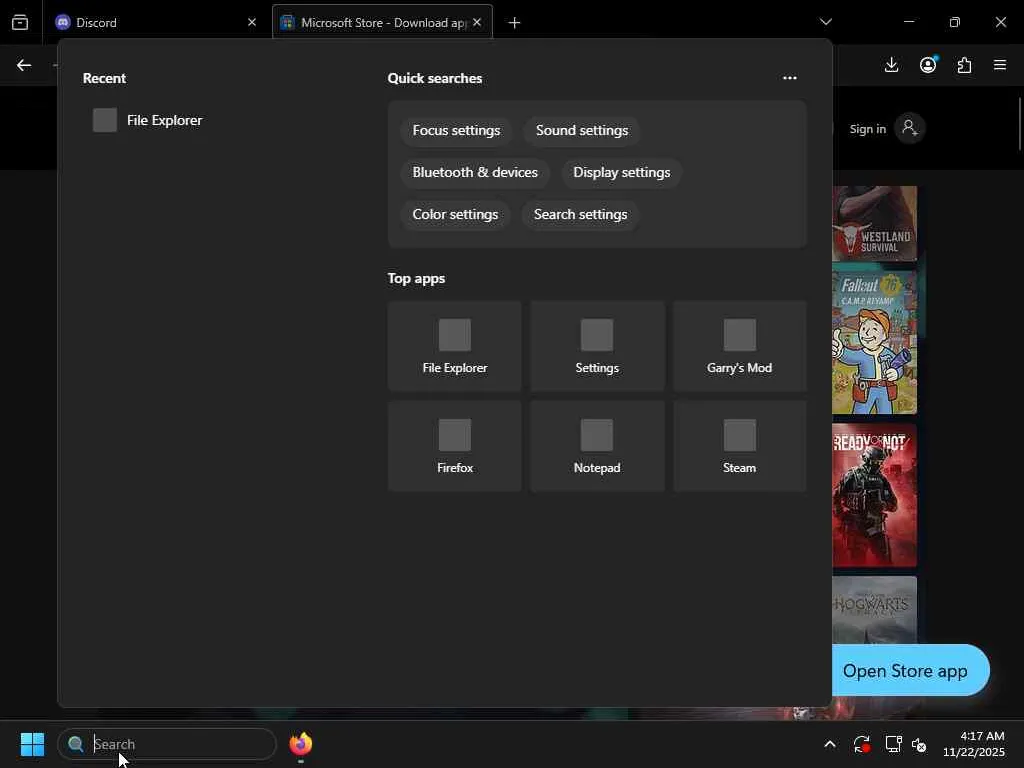Select Bluetooth & devices quick search
Image resolution: width=1024 pixels, height=768 pixels.
tap(475, 172)
